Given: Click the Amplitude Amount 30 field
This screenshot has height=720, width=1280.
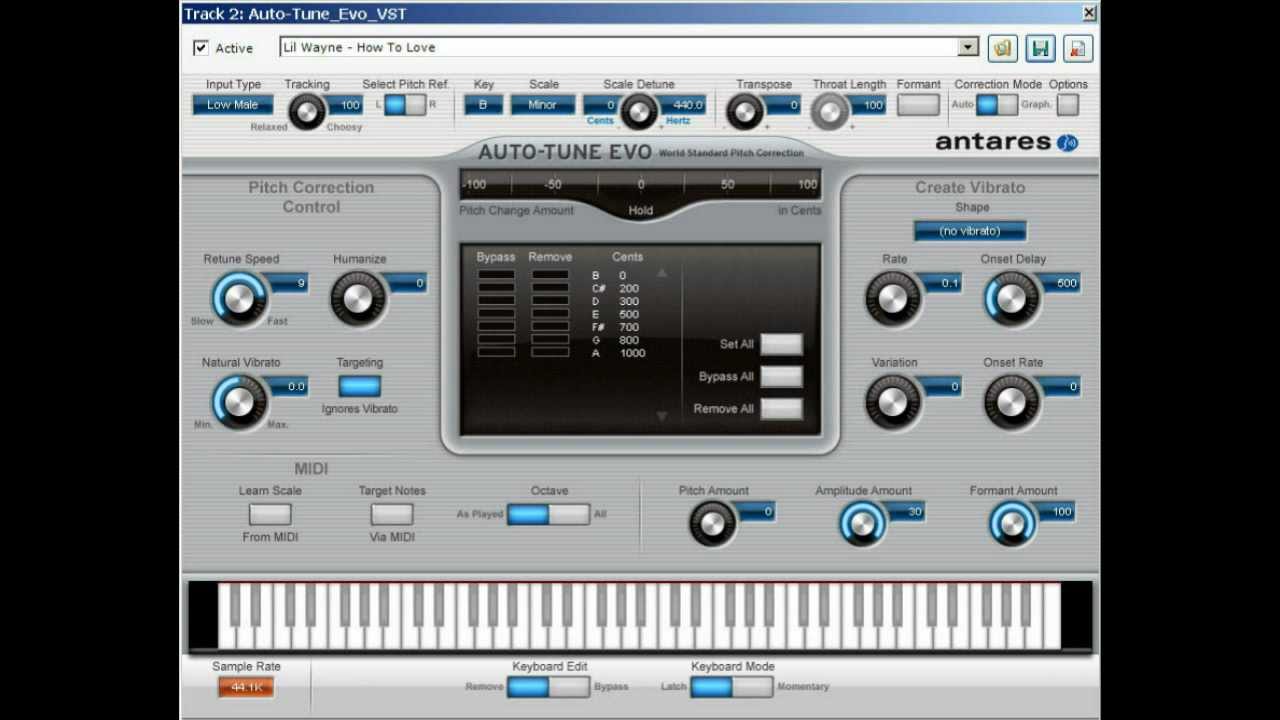Looking at the screenshot, I should click(x=906, y=512).
